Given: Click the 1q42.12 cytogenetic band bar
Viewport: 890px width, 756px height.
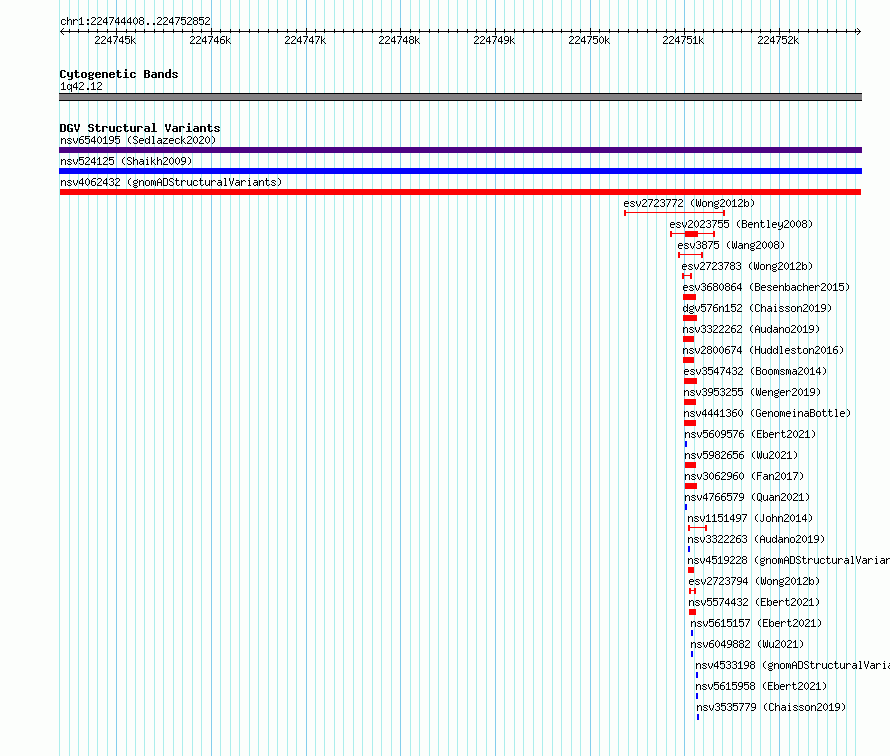Looking at the screenshot, I should click(x=460, y=97).
